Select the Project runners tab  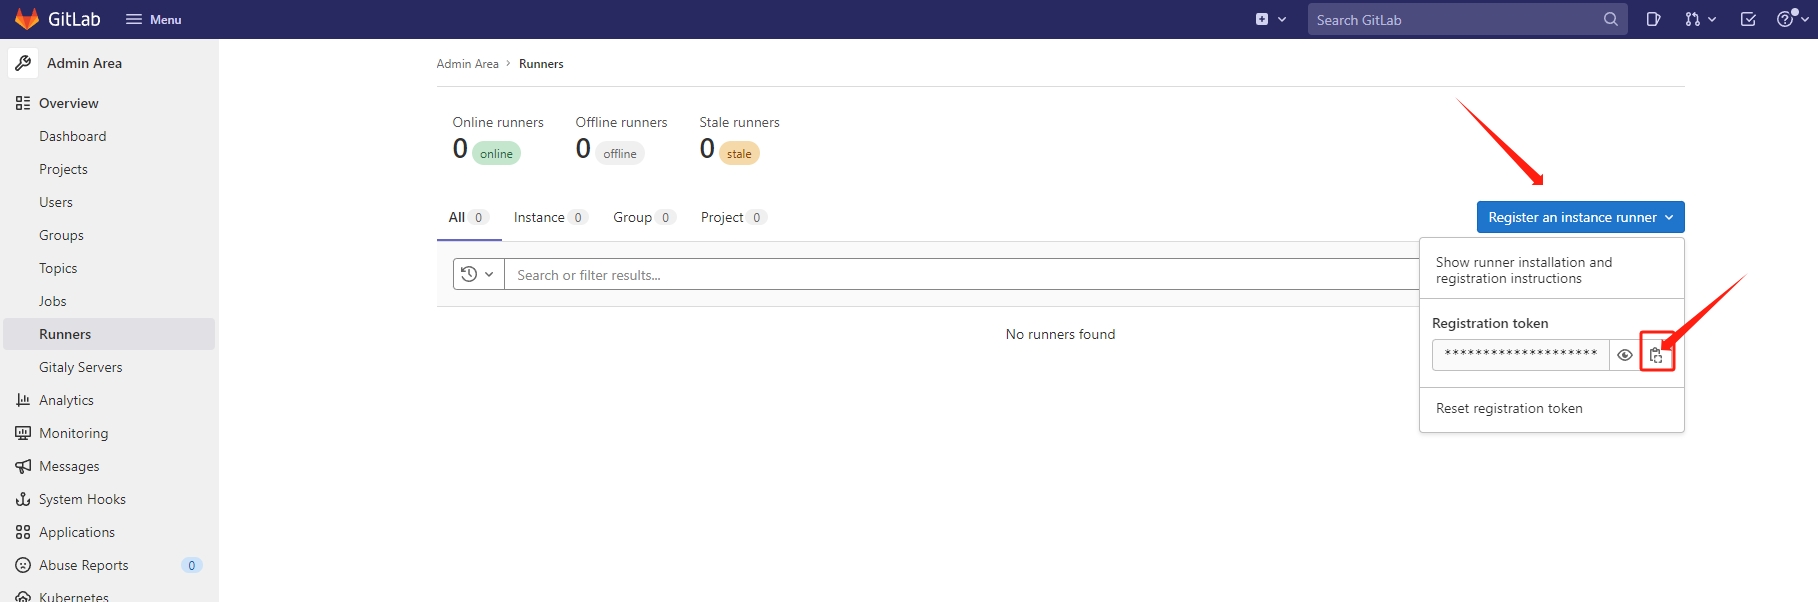[x=732, y=217]
